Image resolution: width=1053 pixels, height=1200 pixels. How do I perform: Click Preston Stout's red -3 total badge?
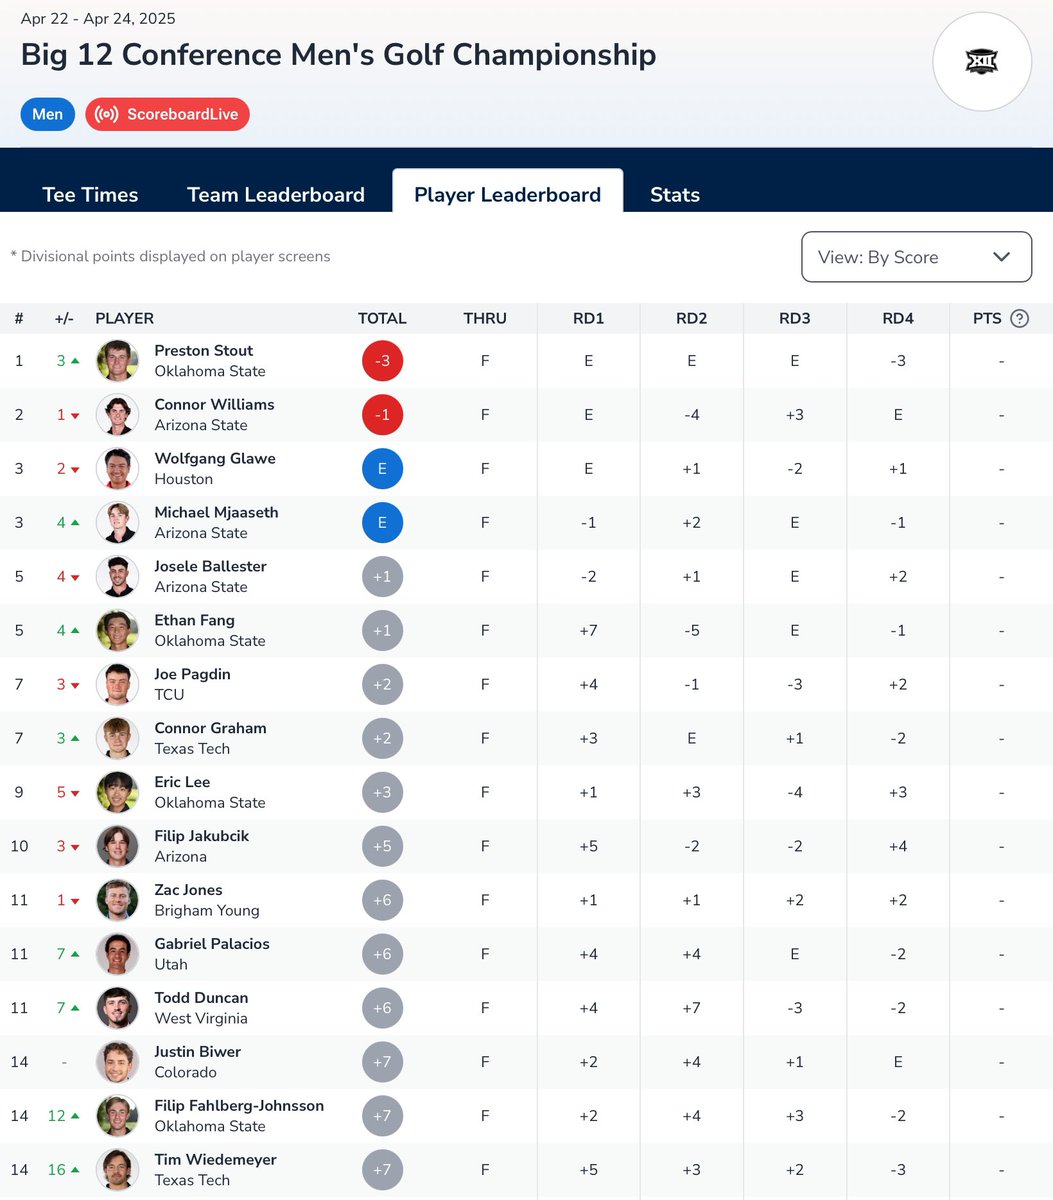382,361
